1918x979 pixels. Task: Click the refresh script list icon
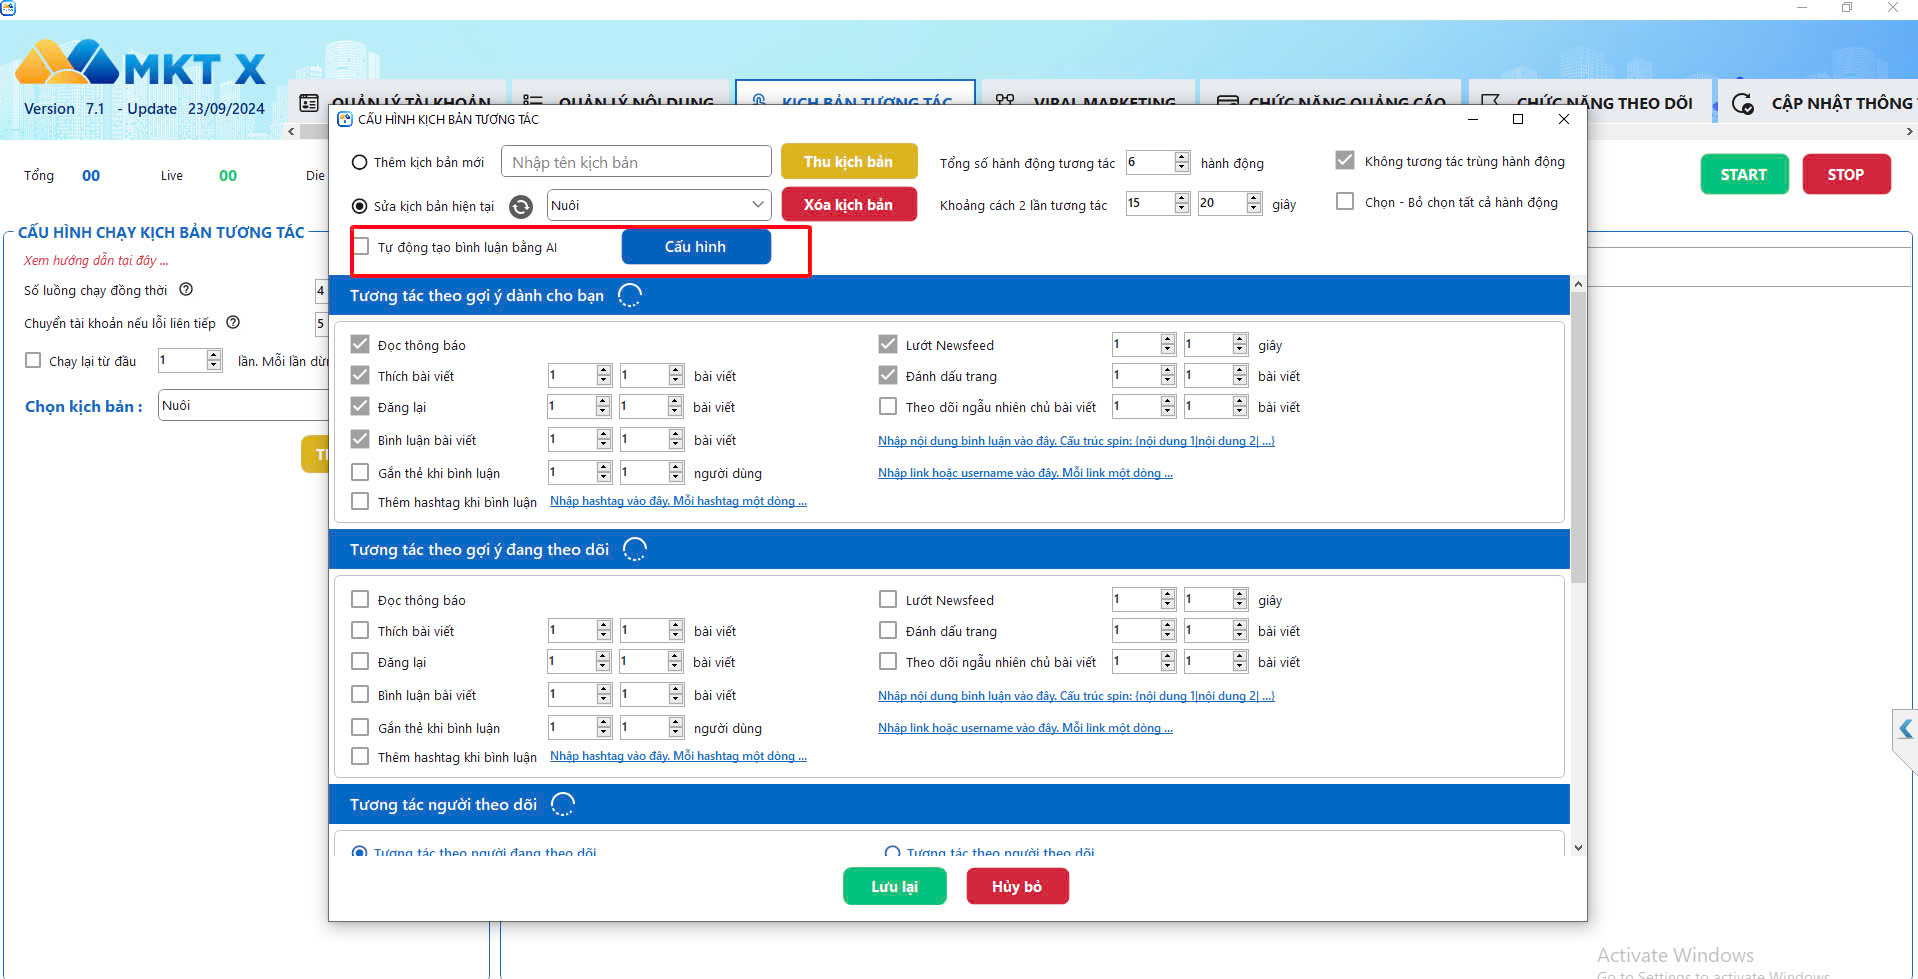521,206
